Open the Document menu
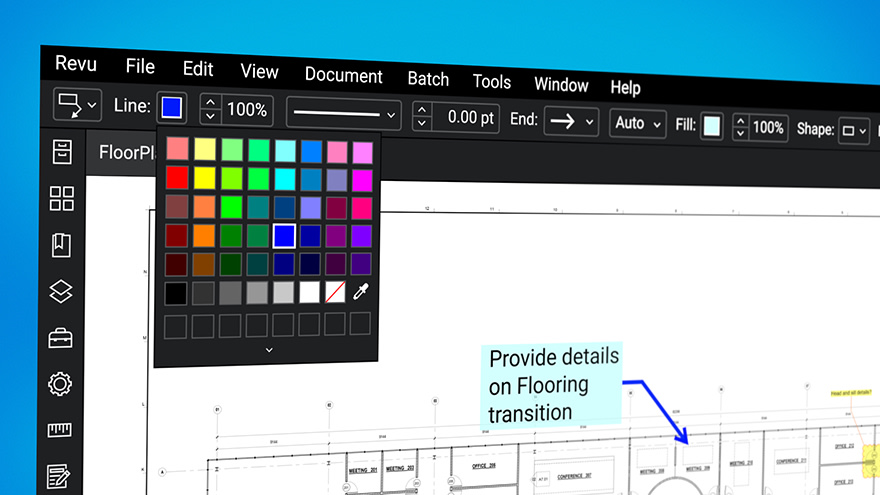This screenshot has width=880, height=495. tap(343, 75)
